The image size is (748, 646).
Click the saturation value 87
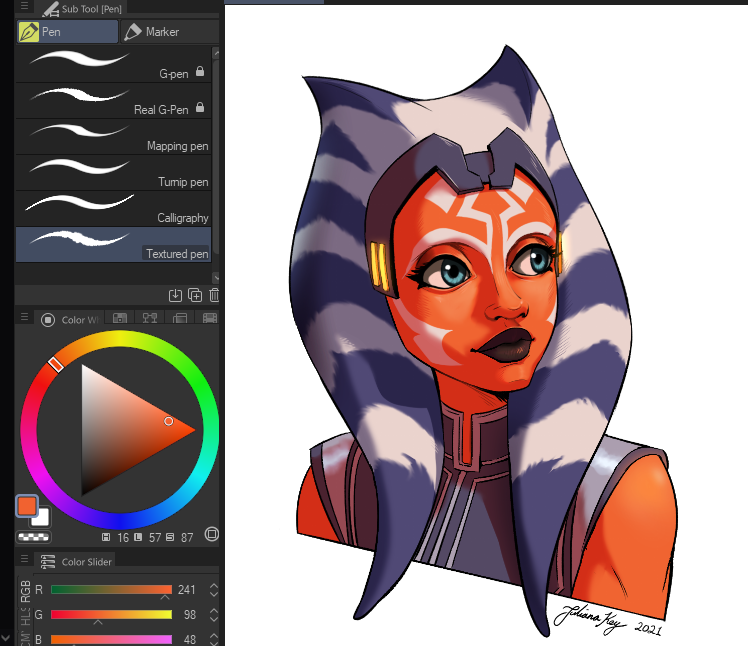187,538
